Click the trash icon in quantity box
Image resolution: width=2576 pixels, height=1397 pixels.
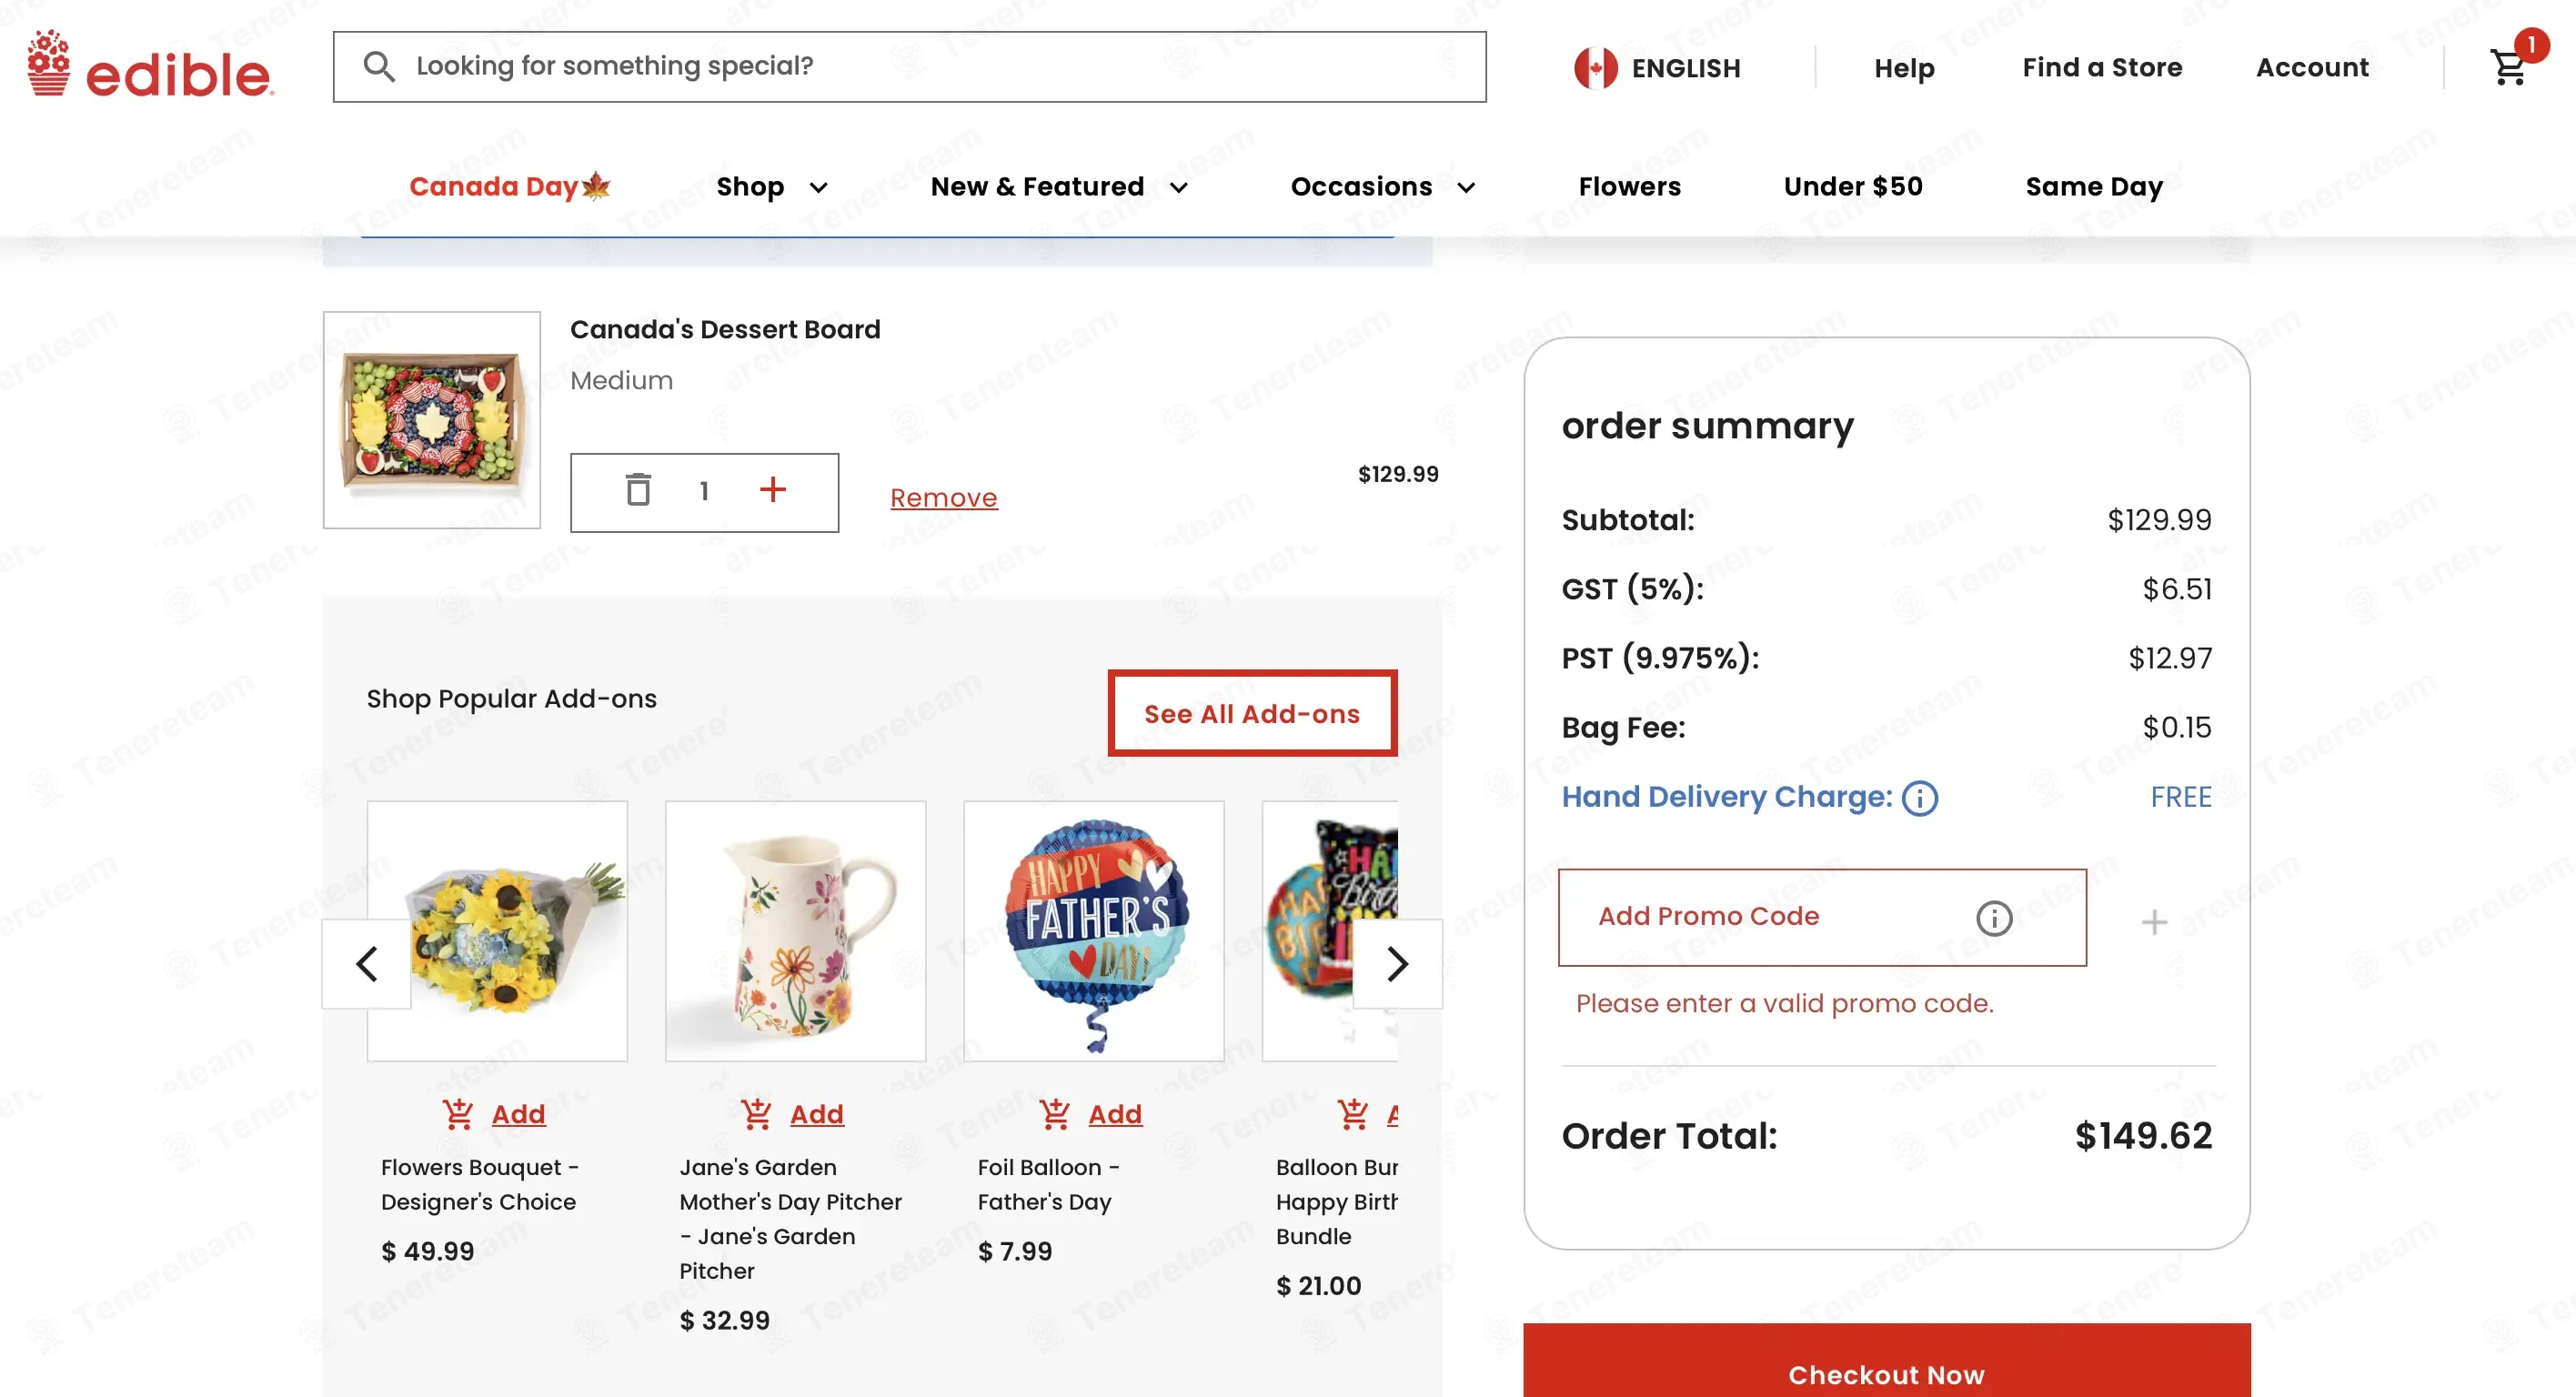pyautogui.click(x=638, y=490)
